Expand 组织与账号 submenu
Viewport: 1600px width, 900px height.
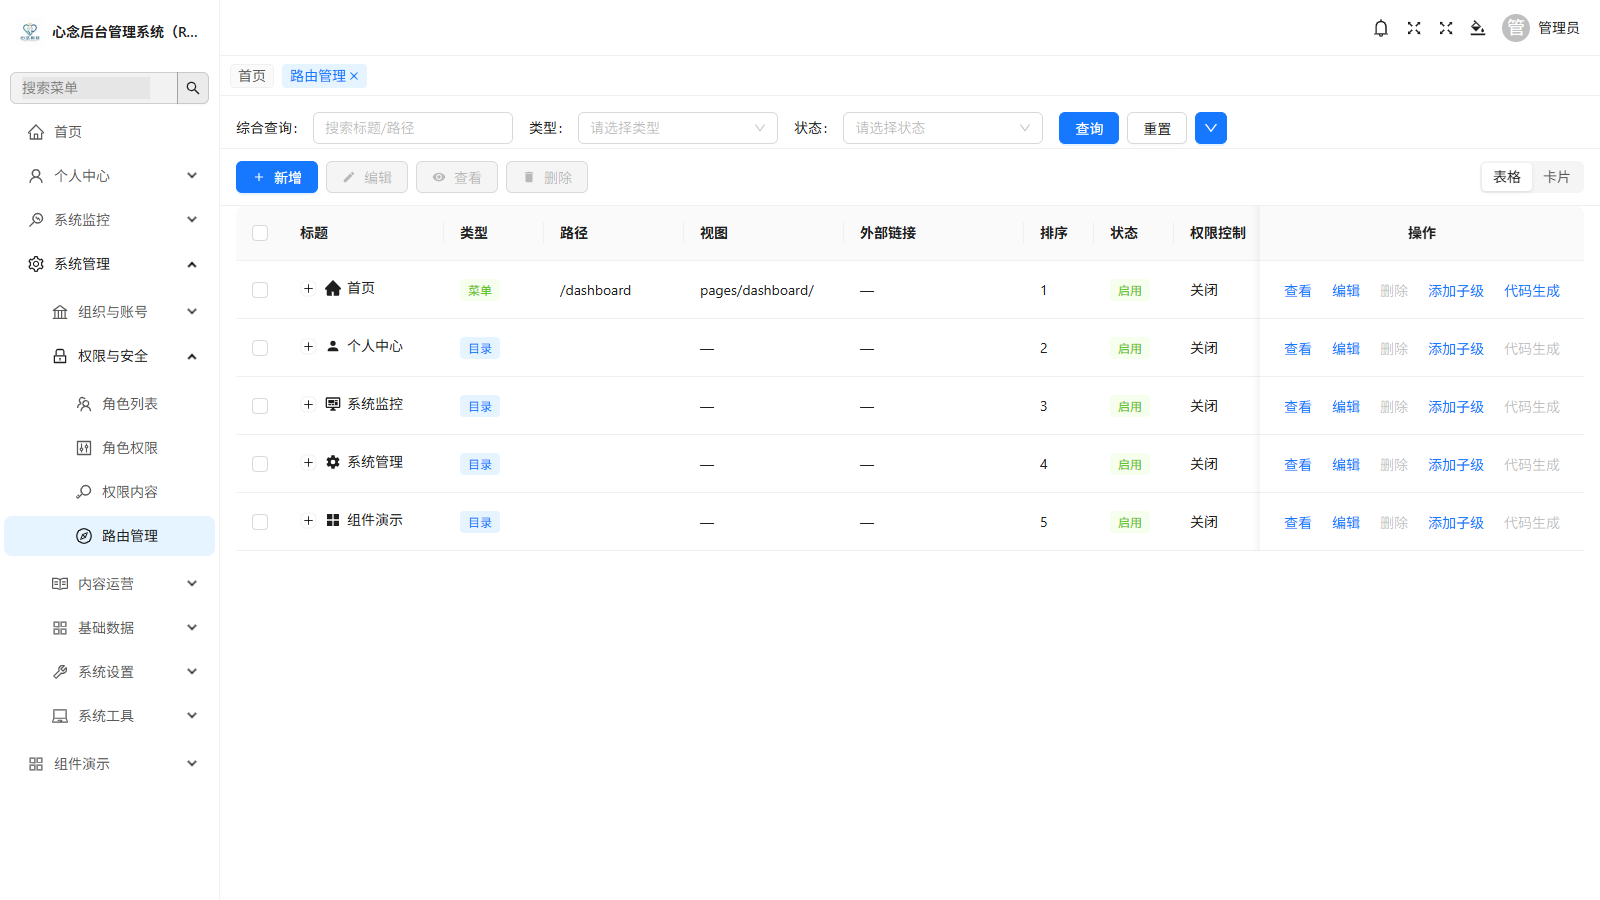point(110,312)
